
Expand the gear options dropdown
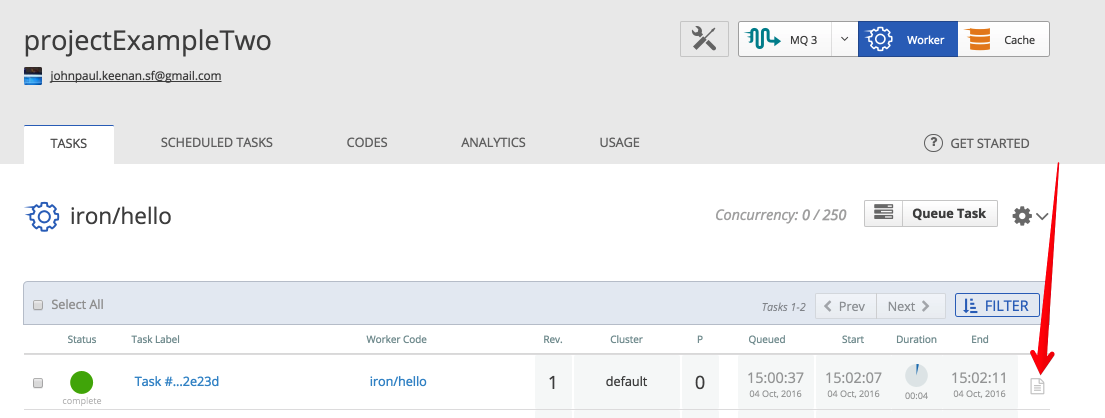(x=1031, y=216)
